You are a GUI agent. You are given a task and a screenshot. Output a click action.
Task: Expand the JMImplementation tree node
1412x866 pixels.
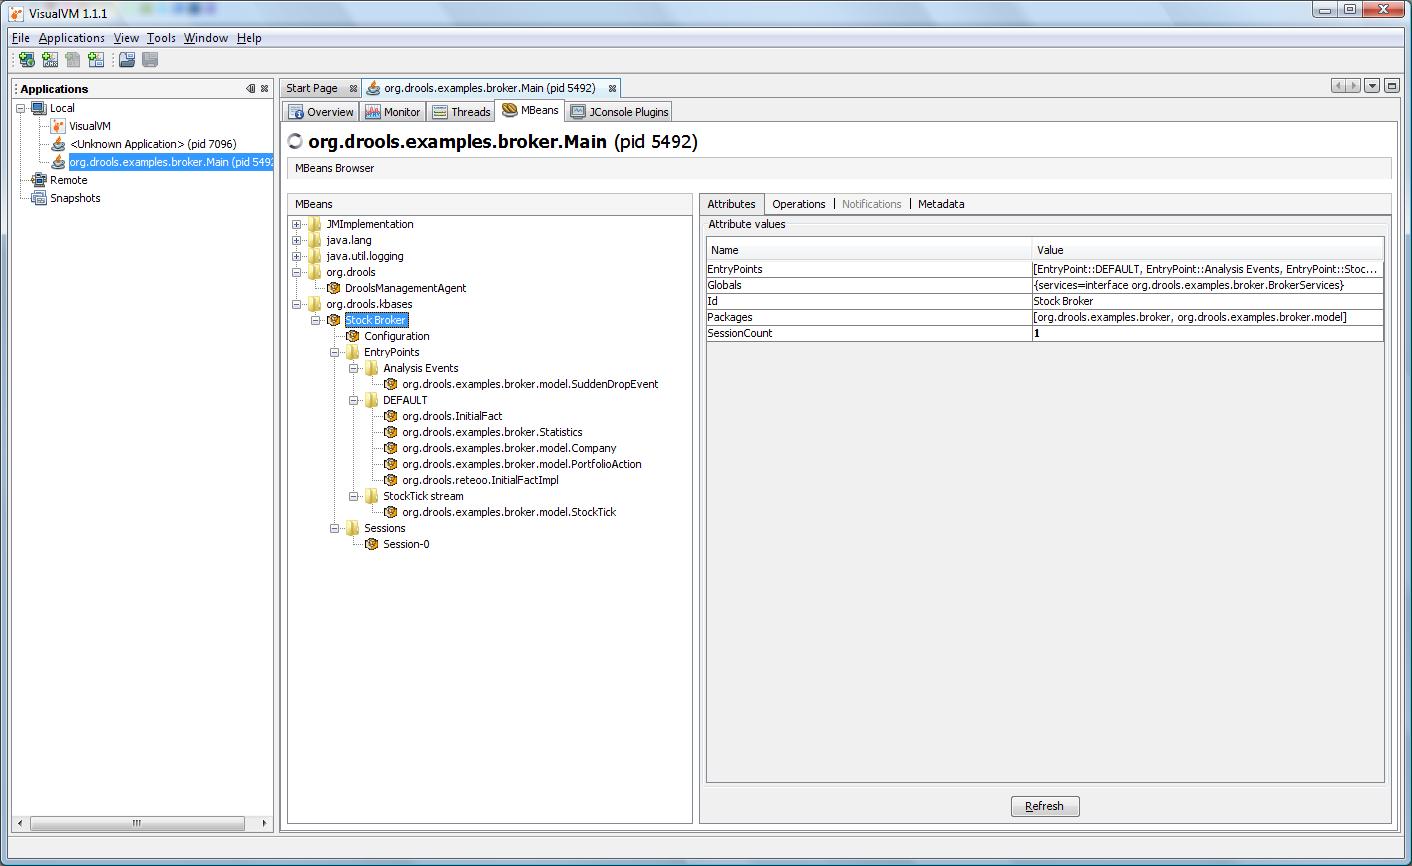click(297, 224)
